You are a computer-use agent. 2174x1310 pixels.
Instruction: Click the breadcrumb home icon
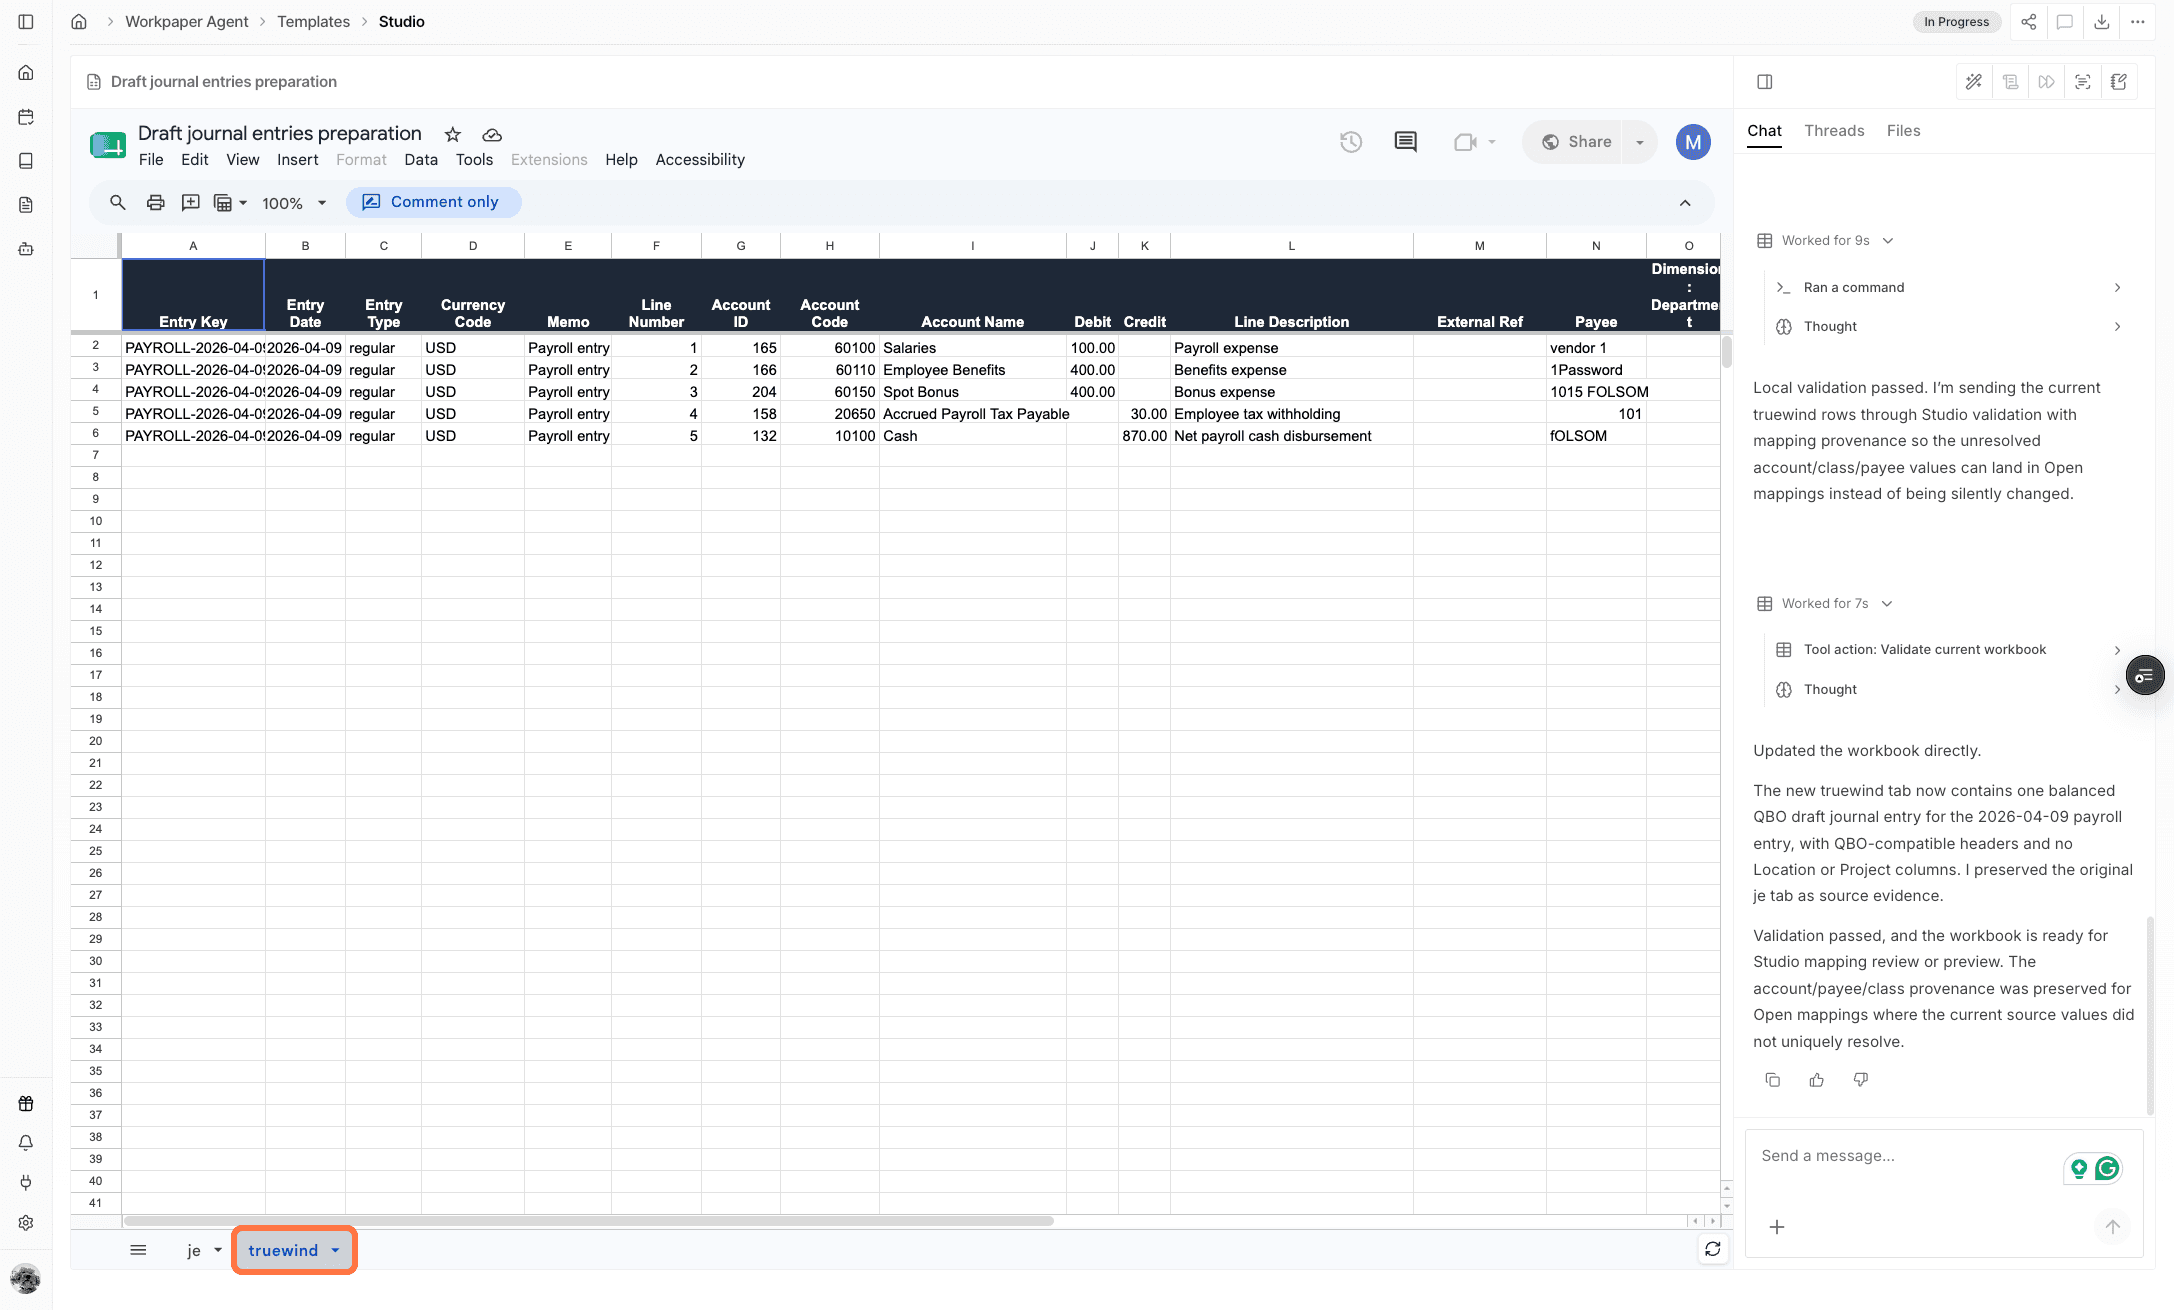click(79, 22)
